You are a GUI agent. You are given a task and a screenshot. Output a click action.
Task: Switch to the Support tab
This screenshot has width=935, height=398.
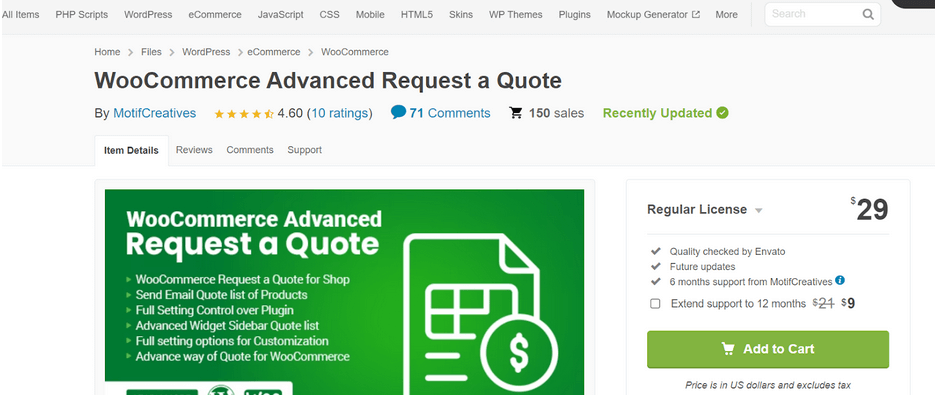click(x=304, y=150)
